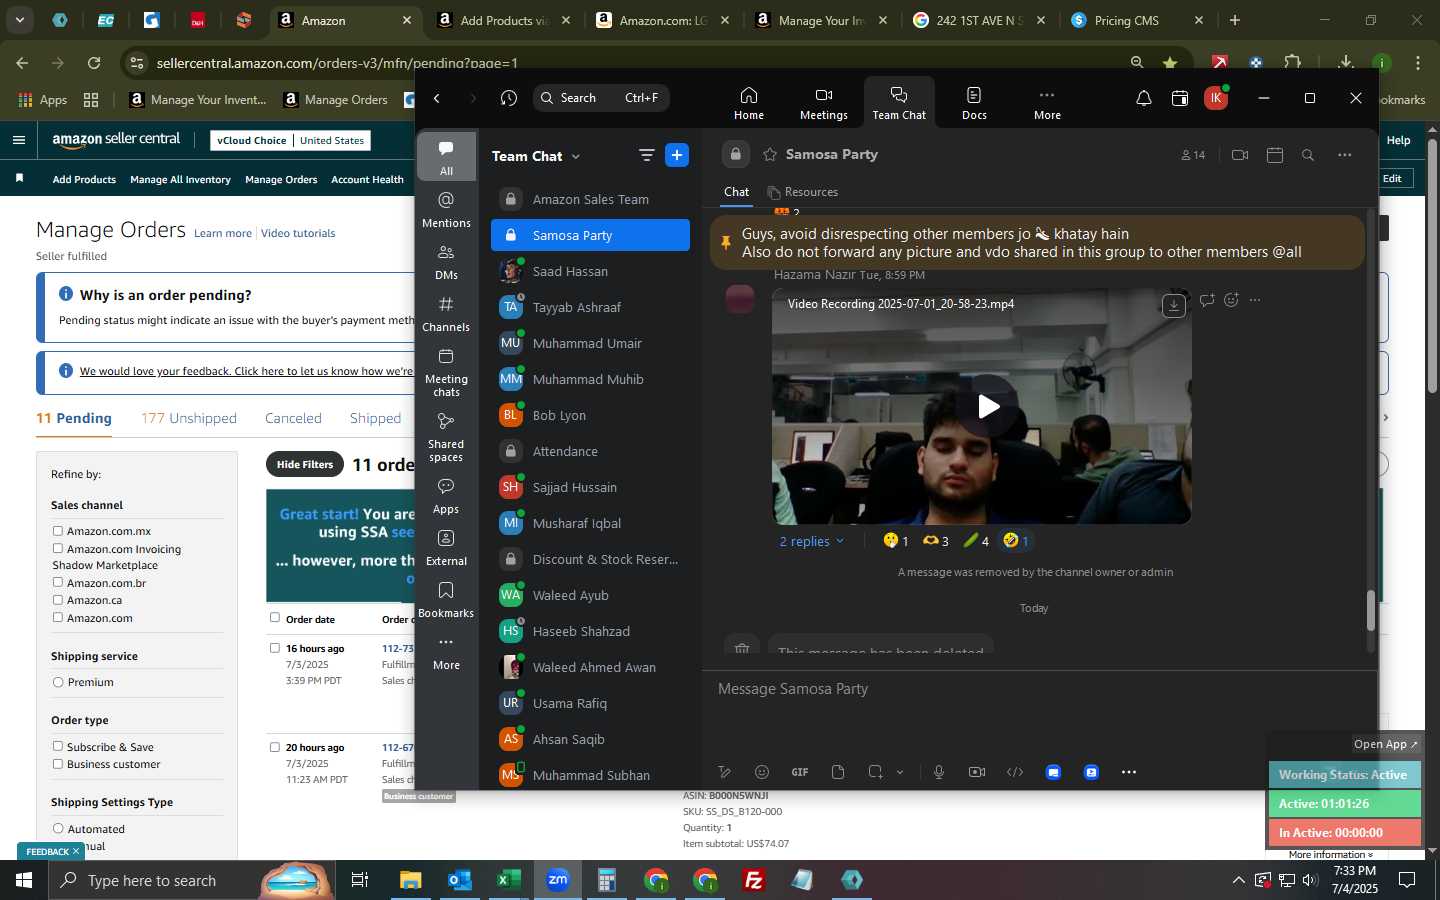The width and height of the screenshot is (1440, 900).
Task: Show hidden system tray icons
Action: (x=1238, y=881)
